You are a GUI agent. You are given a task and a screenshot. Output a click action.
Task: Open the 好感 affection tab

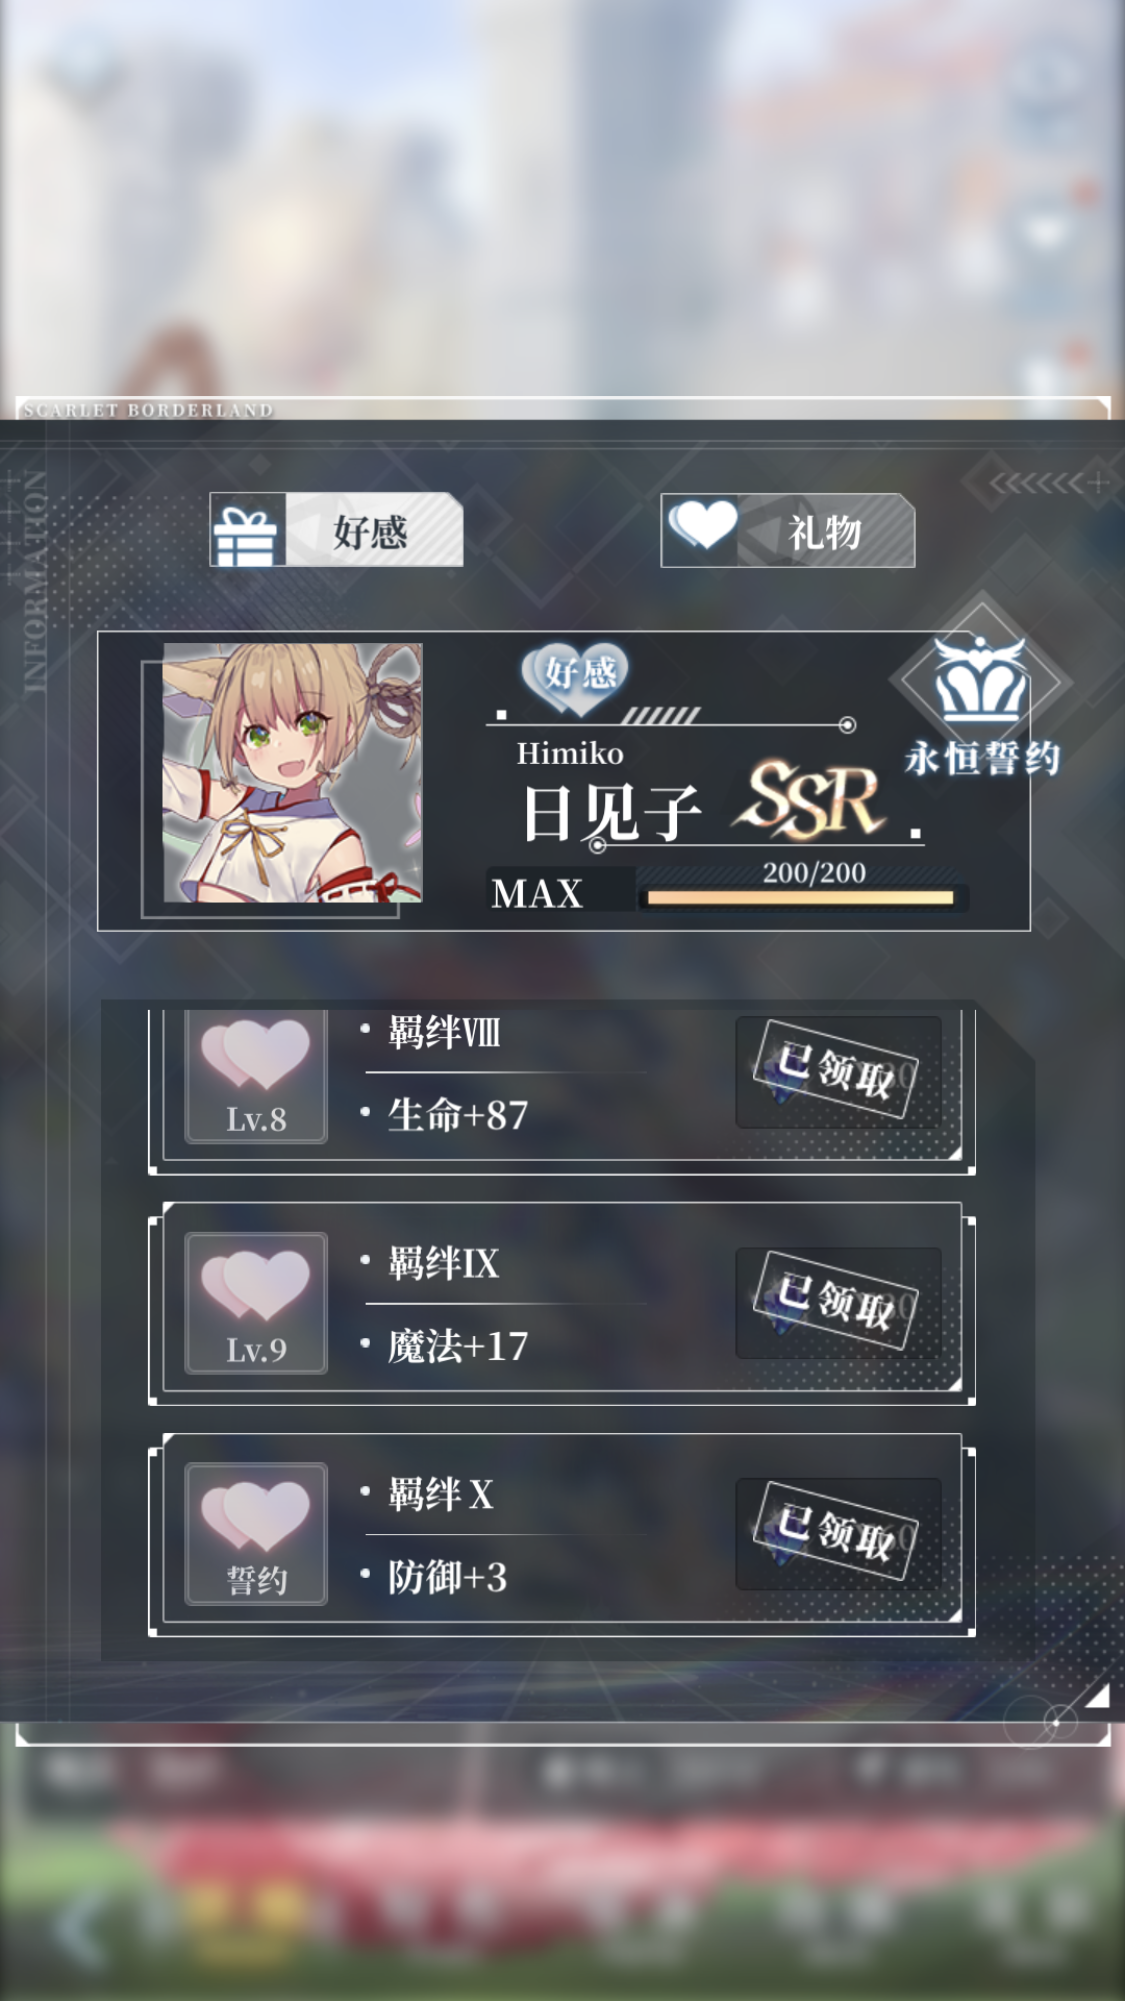[336, 530]
